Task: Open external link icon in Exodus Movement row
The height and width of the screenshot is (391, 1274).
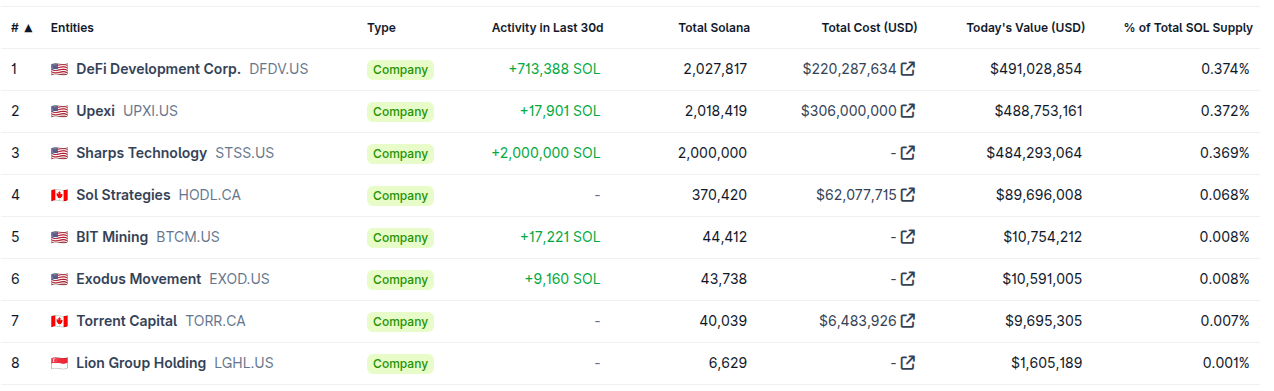Action: [908, 279]
